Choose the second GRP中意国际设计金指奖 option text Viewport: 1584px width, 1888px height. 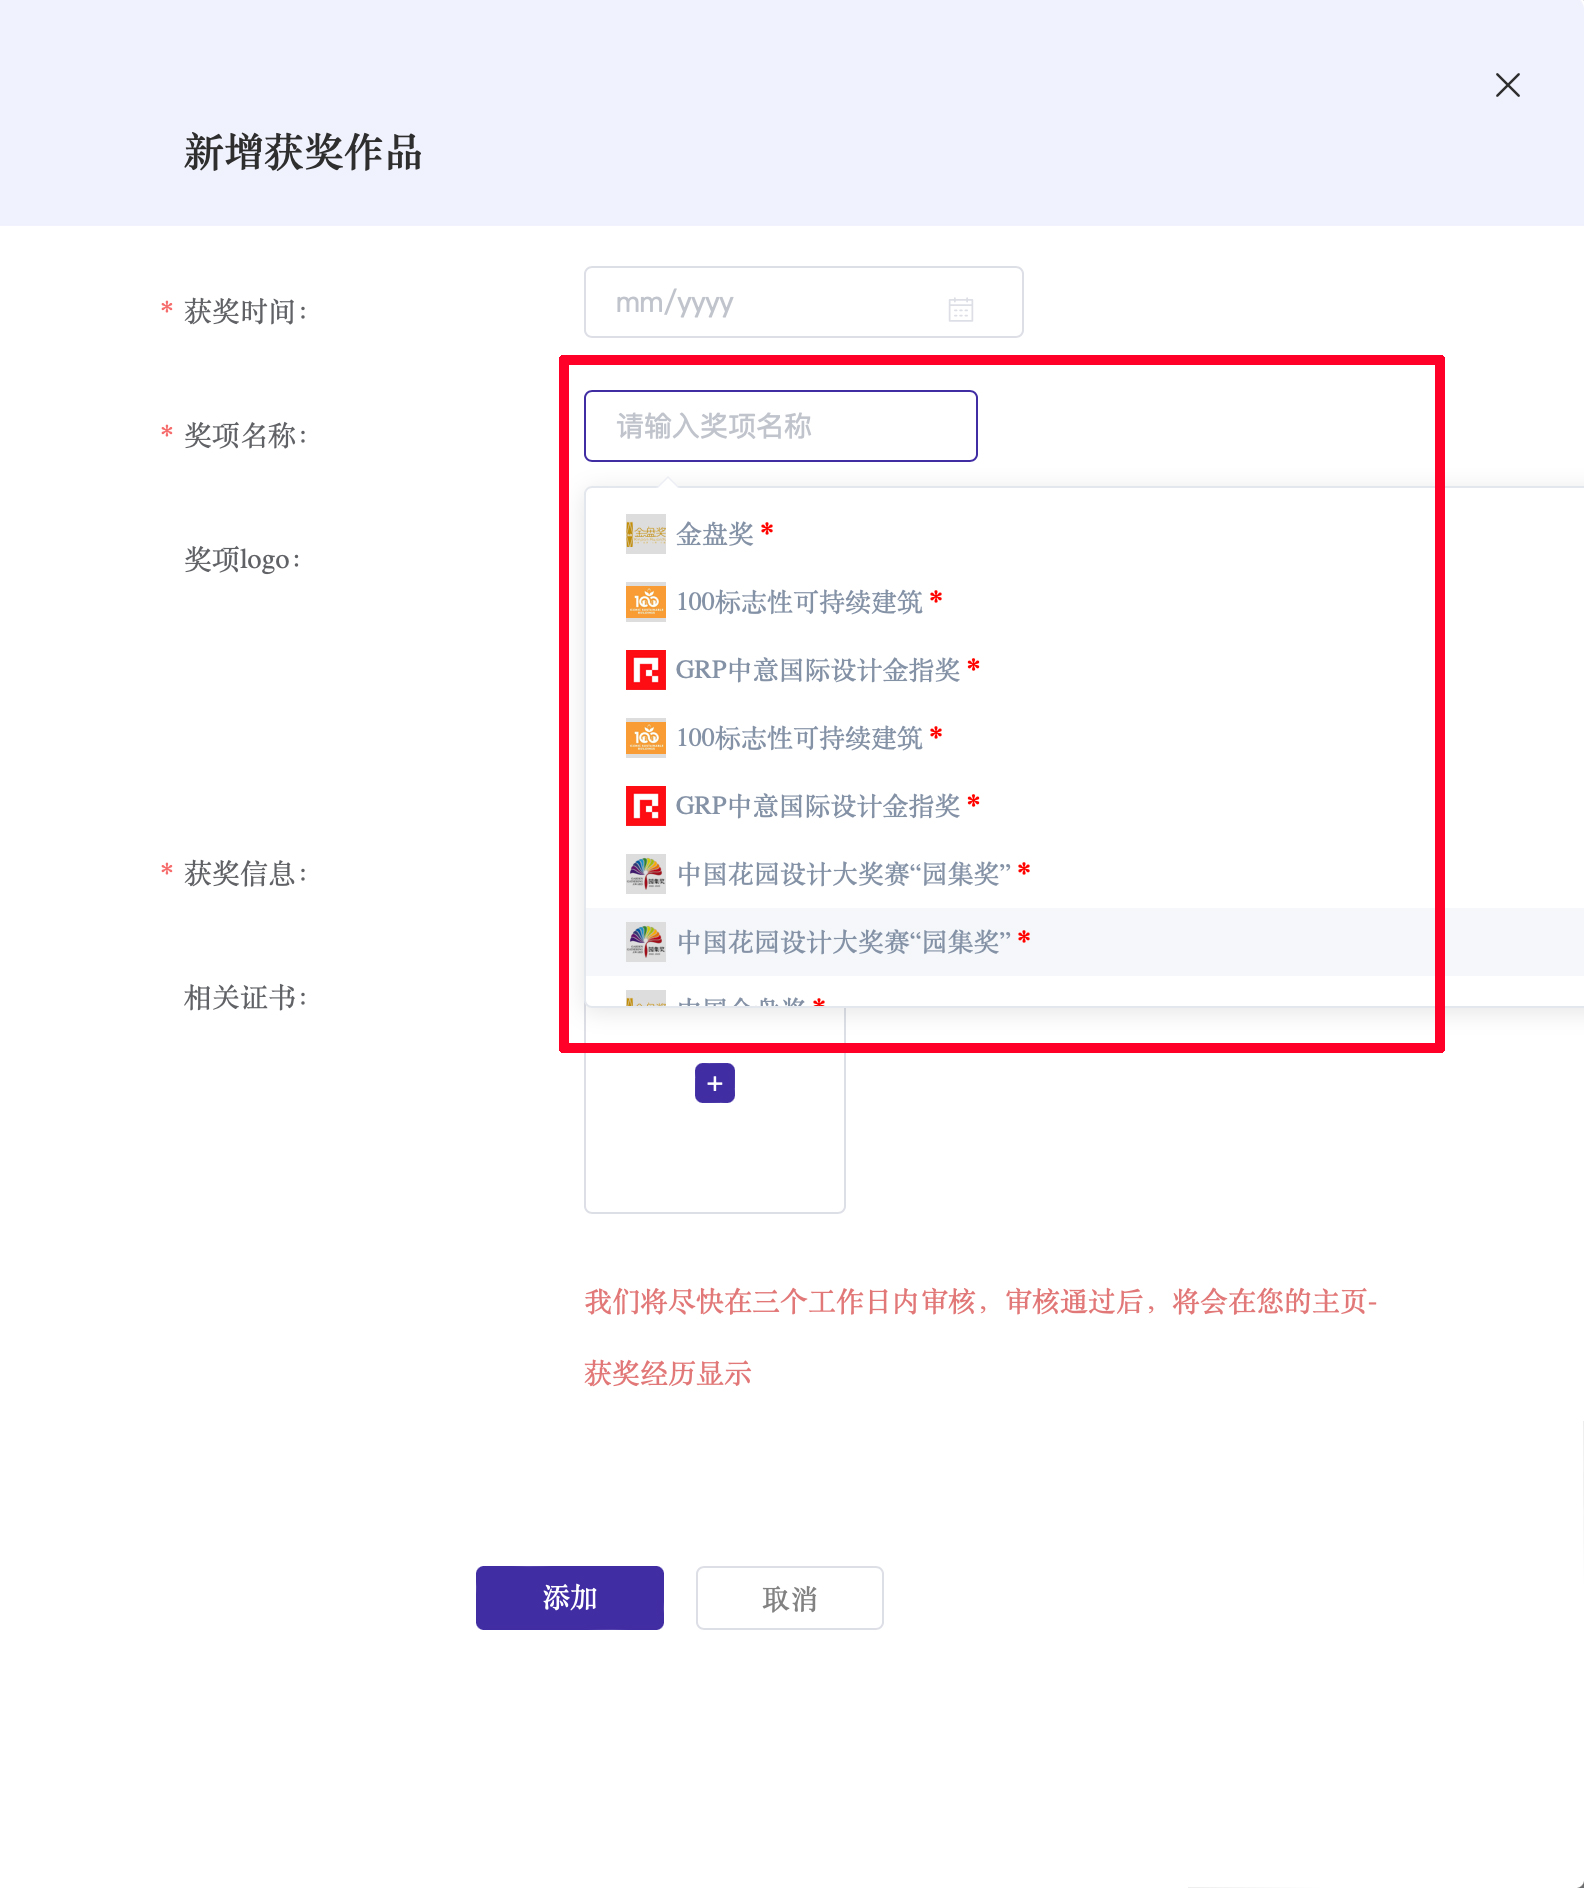[x=817, y=806]
